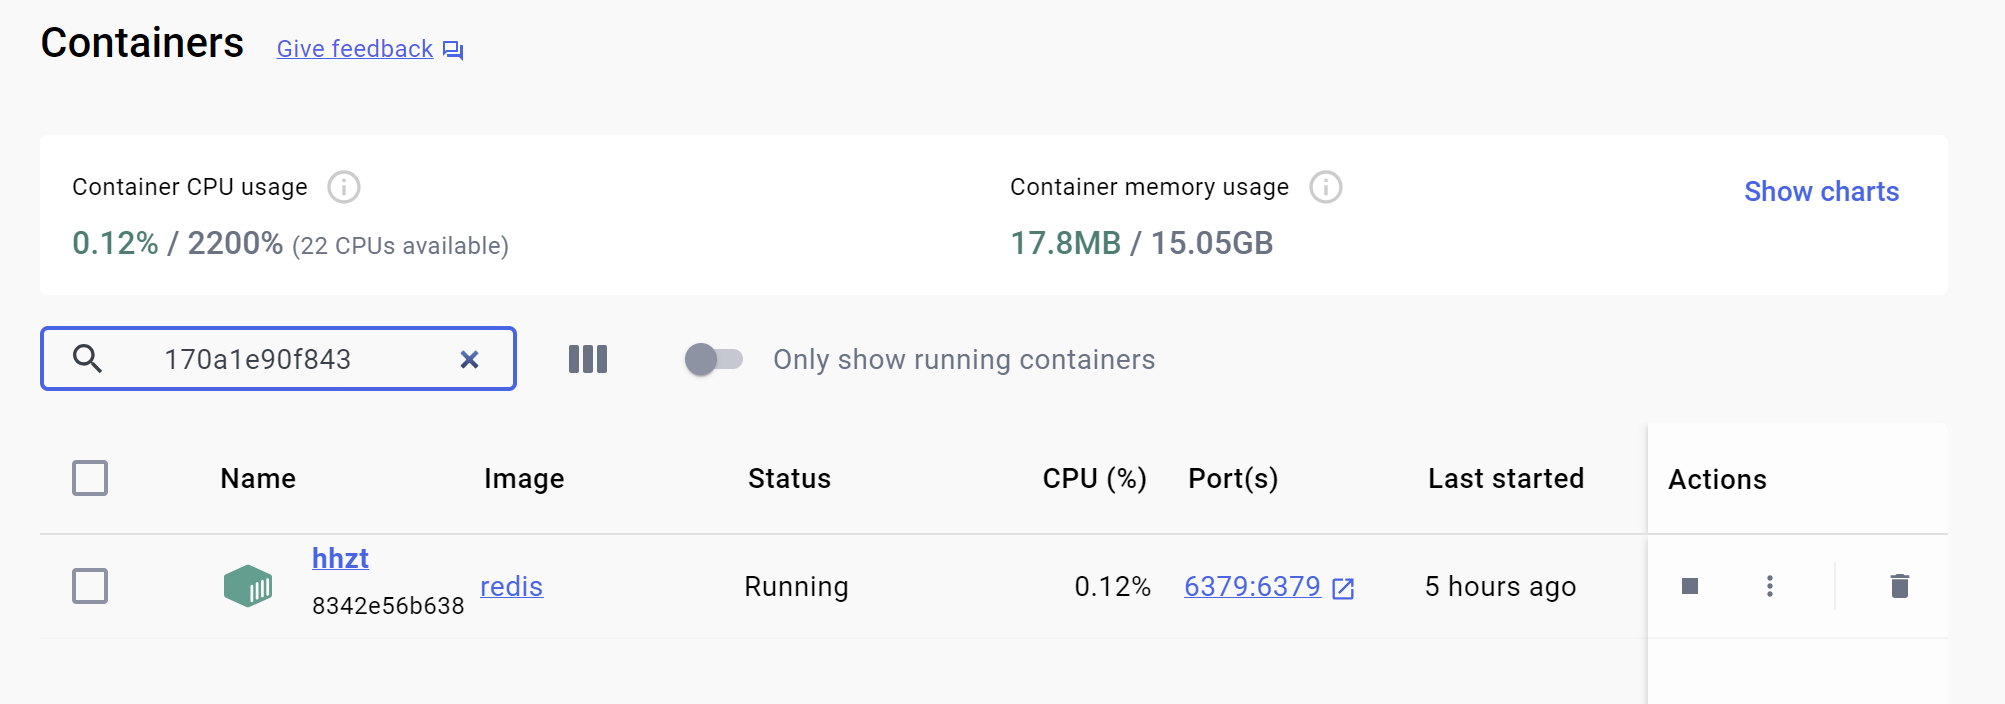This screenshot has height=704, width=2005.
Task: Click the search magnifier icon
Action: [x=88, y=359]
